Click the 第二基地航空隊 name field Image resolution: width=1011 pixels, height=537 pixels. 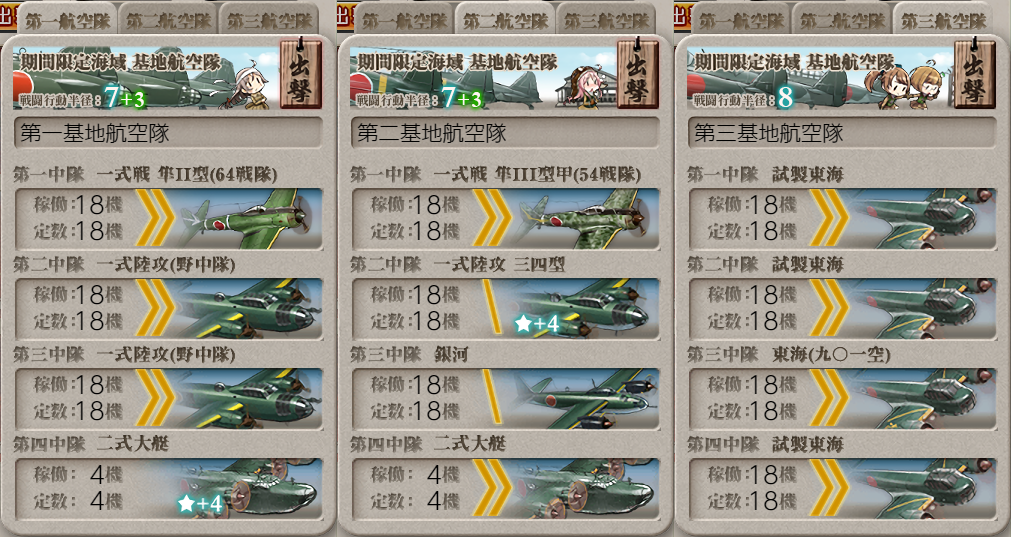[506, 133]
